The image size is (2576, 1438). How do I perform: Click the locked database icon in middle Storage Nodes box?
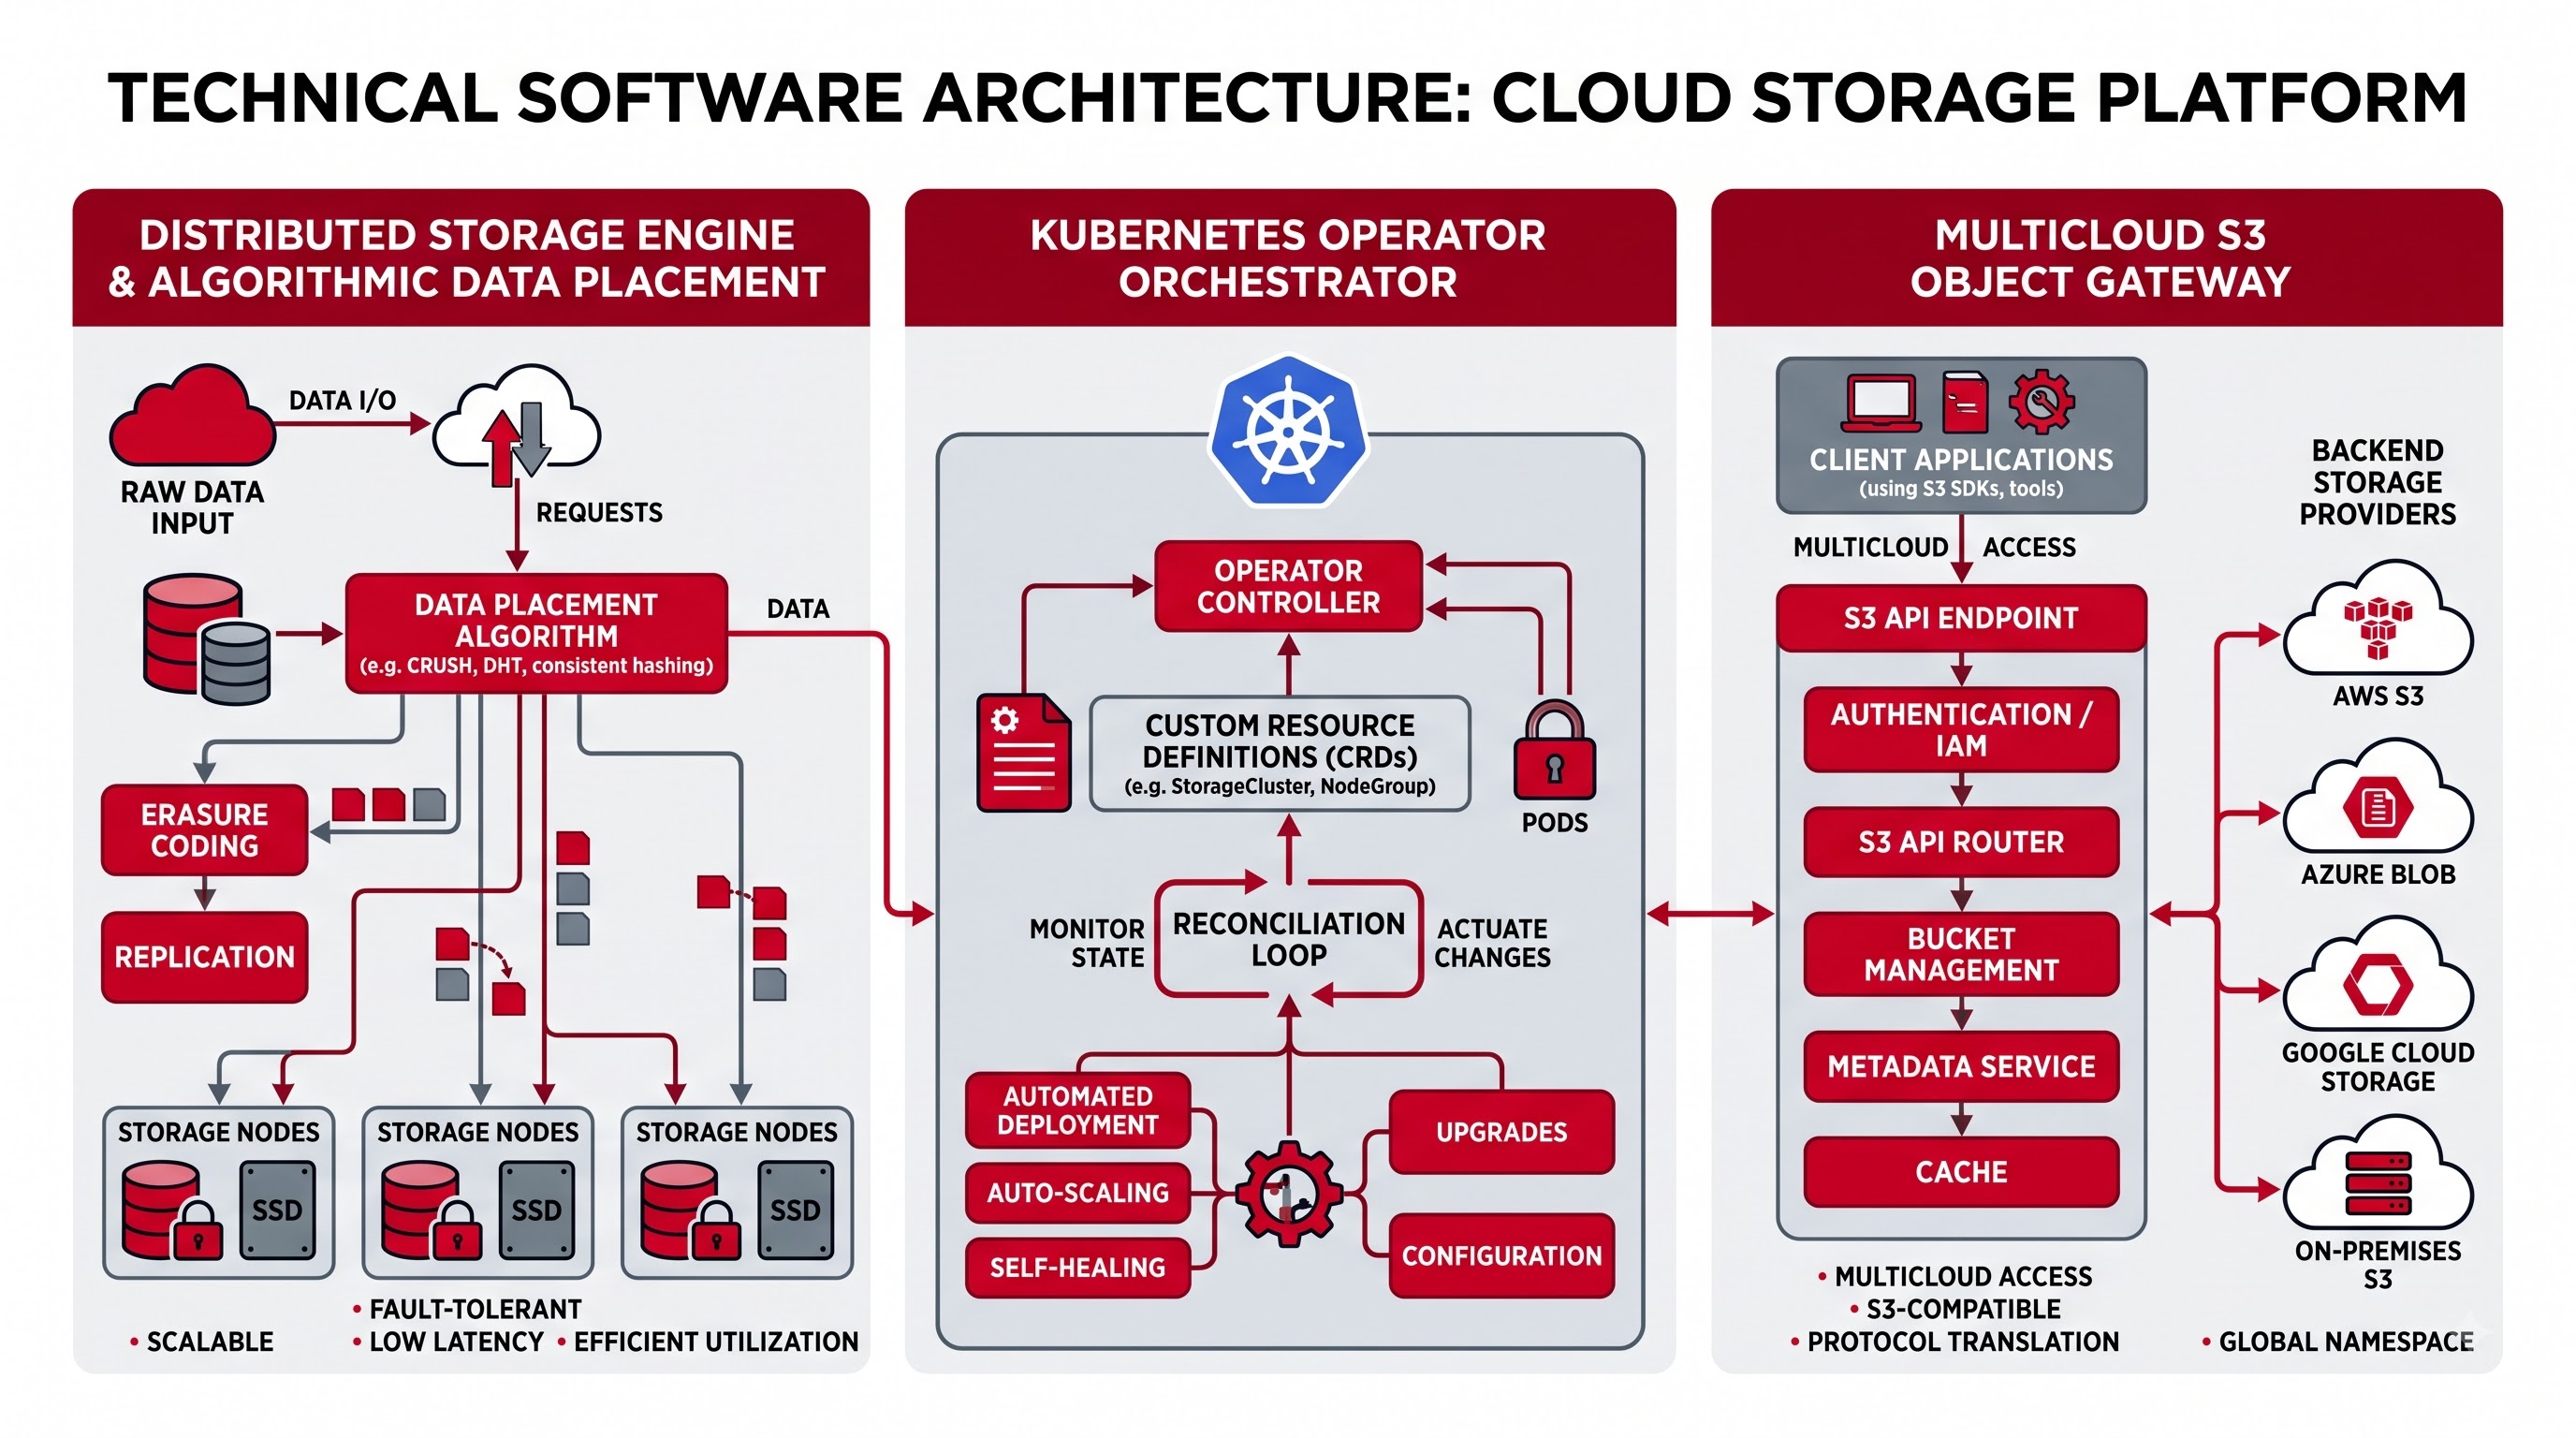(x=431, y=1211)
